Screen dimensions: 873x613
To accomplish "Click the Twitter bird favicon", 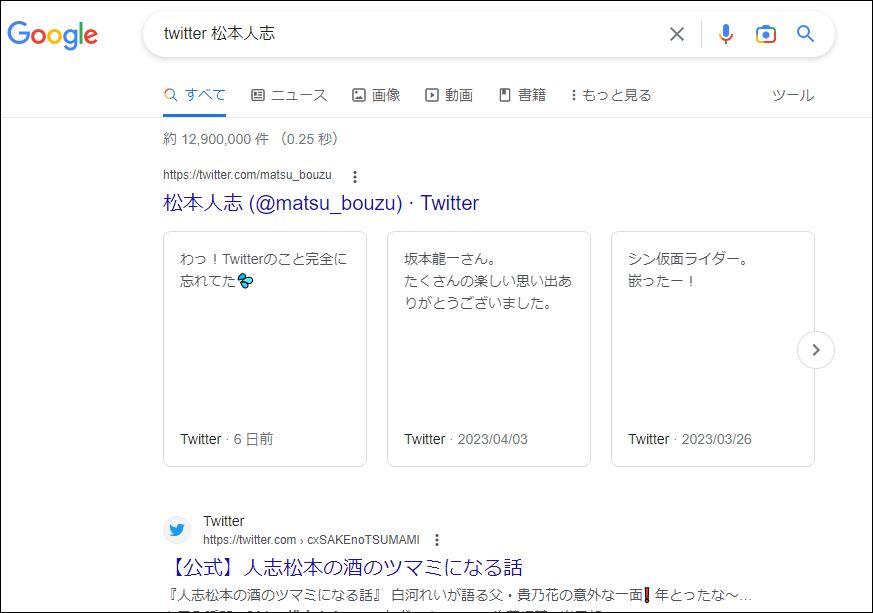I will click(176, 529).
